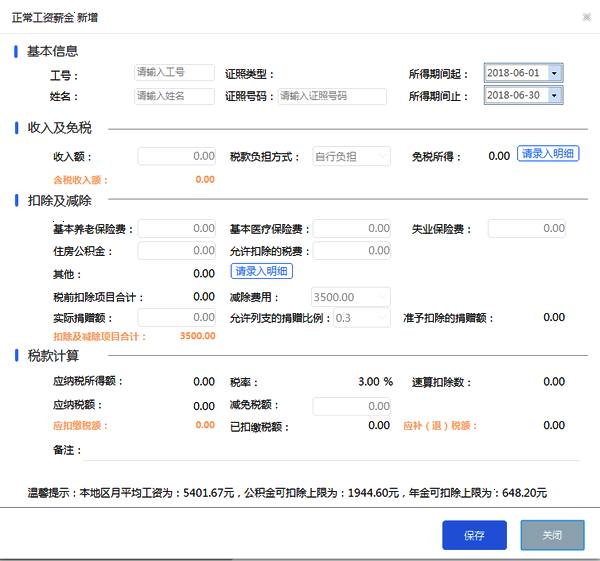
Task: Focus the 工号 input field
Action: pos(174,73)
